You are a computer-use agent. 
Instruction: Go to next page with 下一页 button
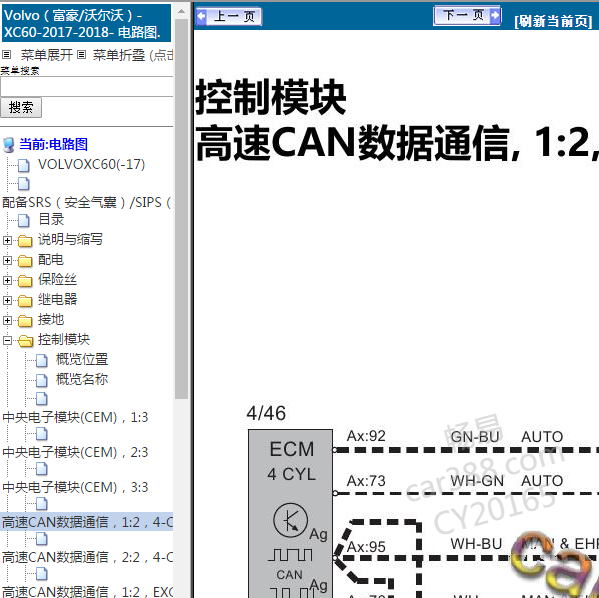467,16
